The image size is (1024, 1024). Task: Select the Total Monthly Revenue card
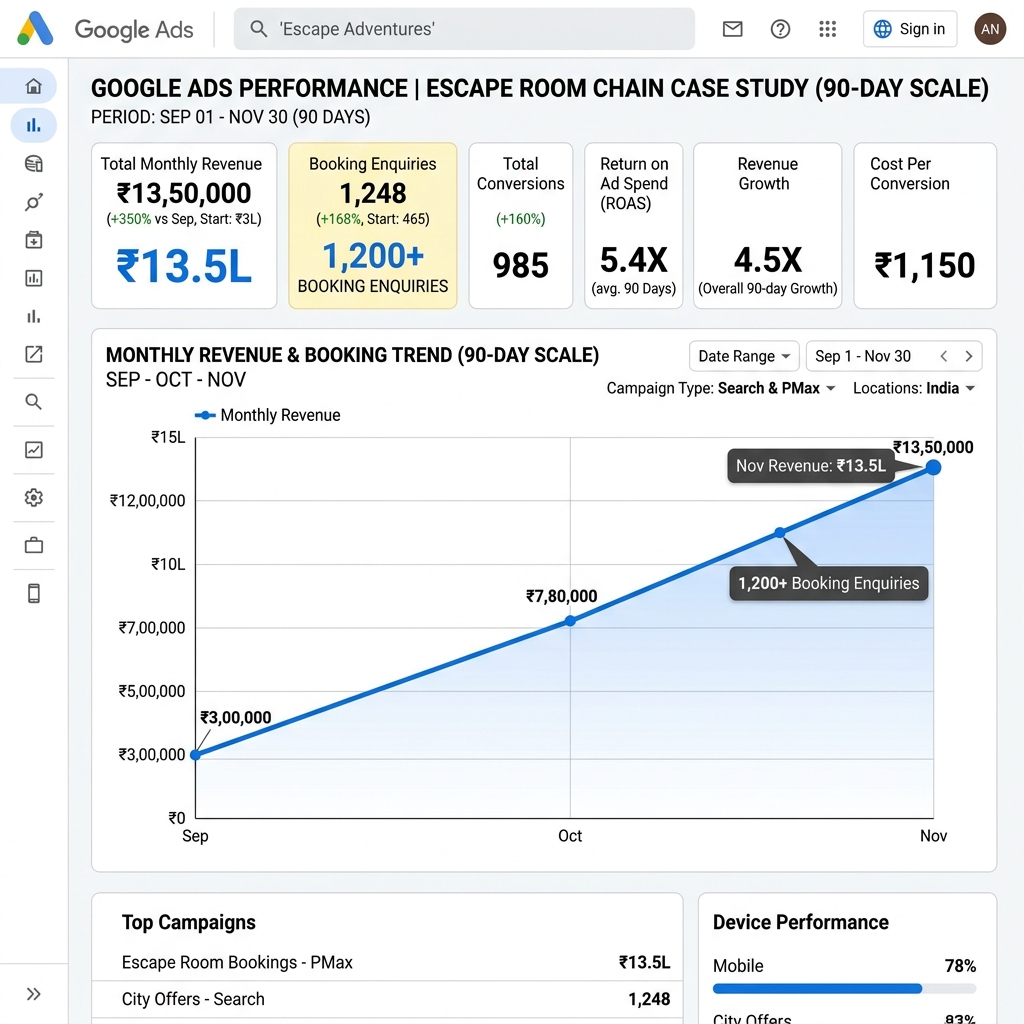coord(184,225)
